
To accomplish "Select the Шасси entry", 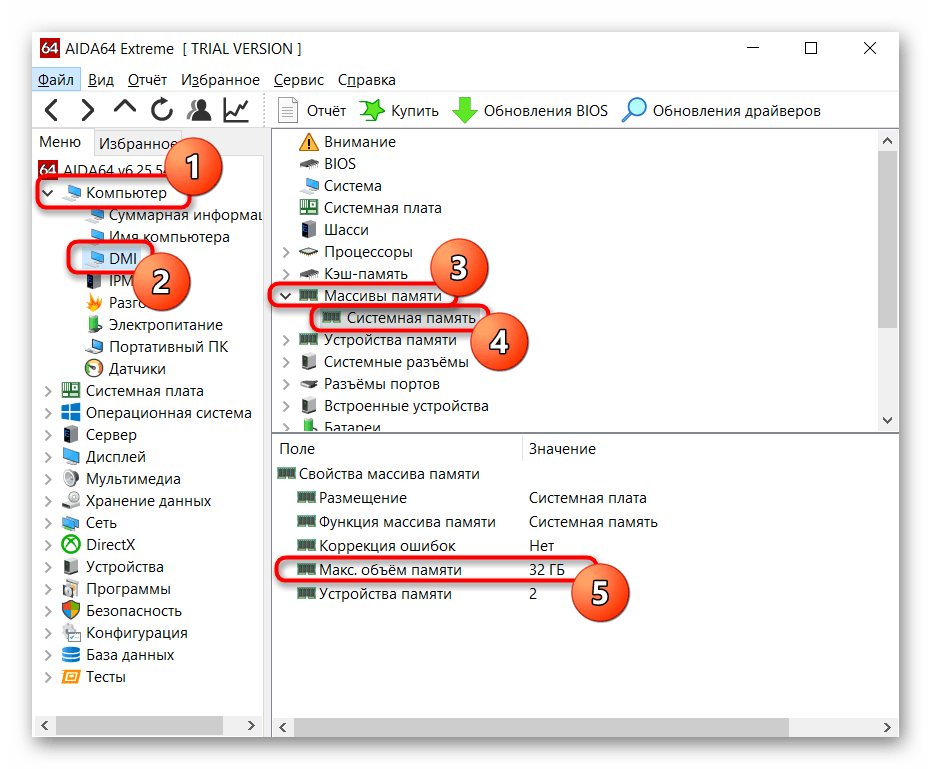I will [334, 230].
